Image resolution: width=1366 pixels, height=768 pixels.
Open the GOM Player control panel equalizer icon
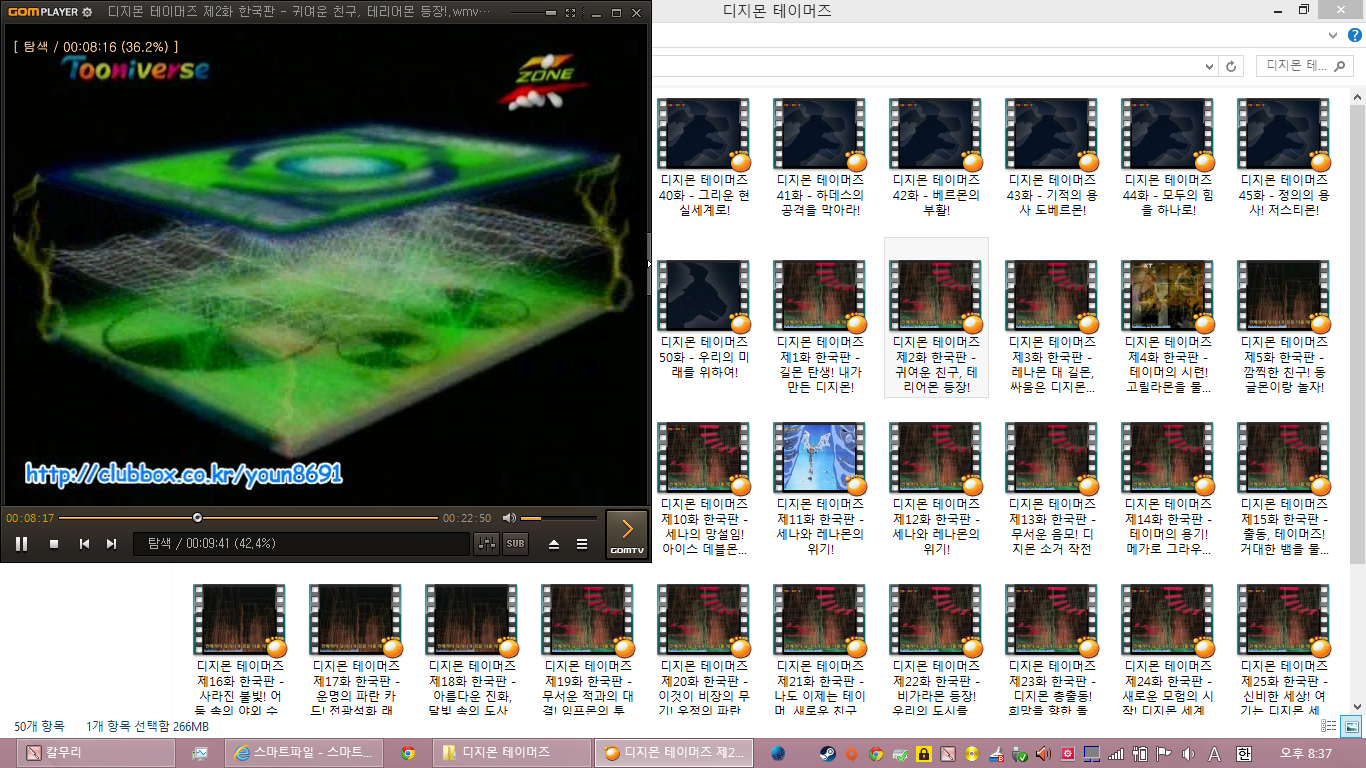pos(487,544)
